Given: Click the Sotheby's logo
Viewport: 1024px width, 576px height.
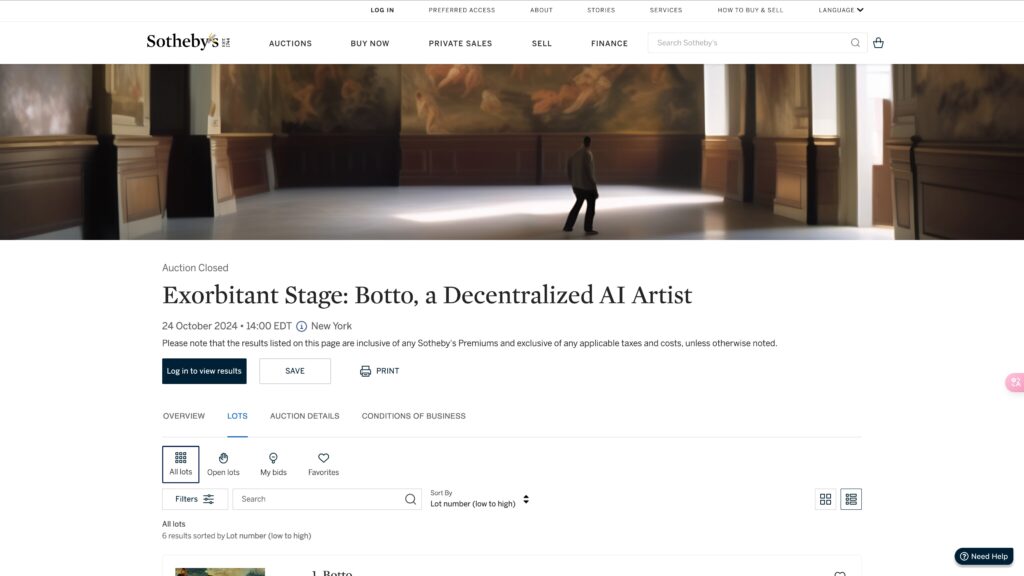Looking at the screenshot, I should pyautogui.click(x=188, y=42).
